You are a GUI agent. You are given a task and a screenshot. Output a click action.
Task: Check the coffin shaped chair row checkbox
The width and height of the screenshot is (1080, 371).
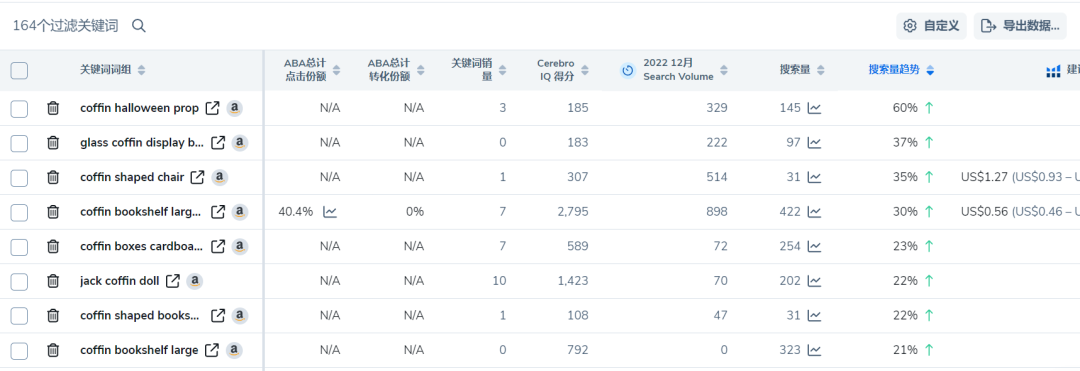click(19, 178)
